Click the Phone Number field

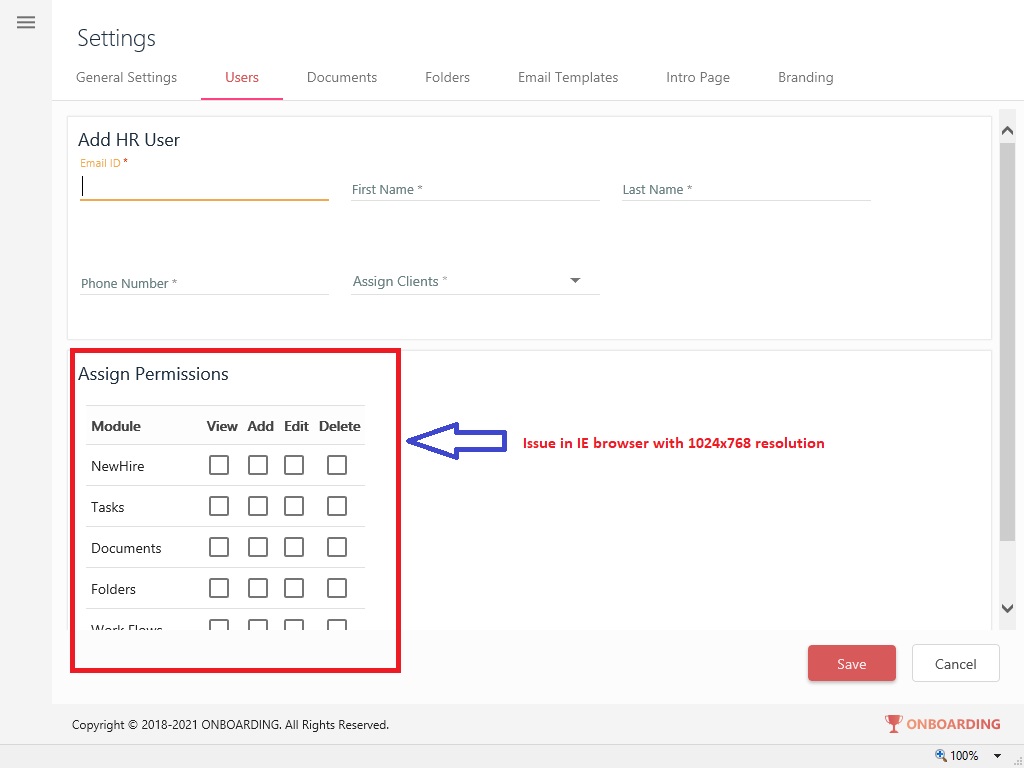pyautogui.click(x=204, y=283)
